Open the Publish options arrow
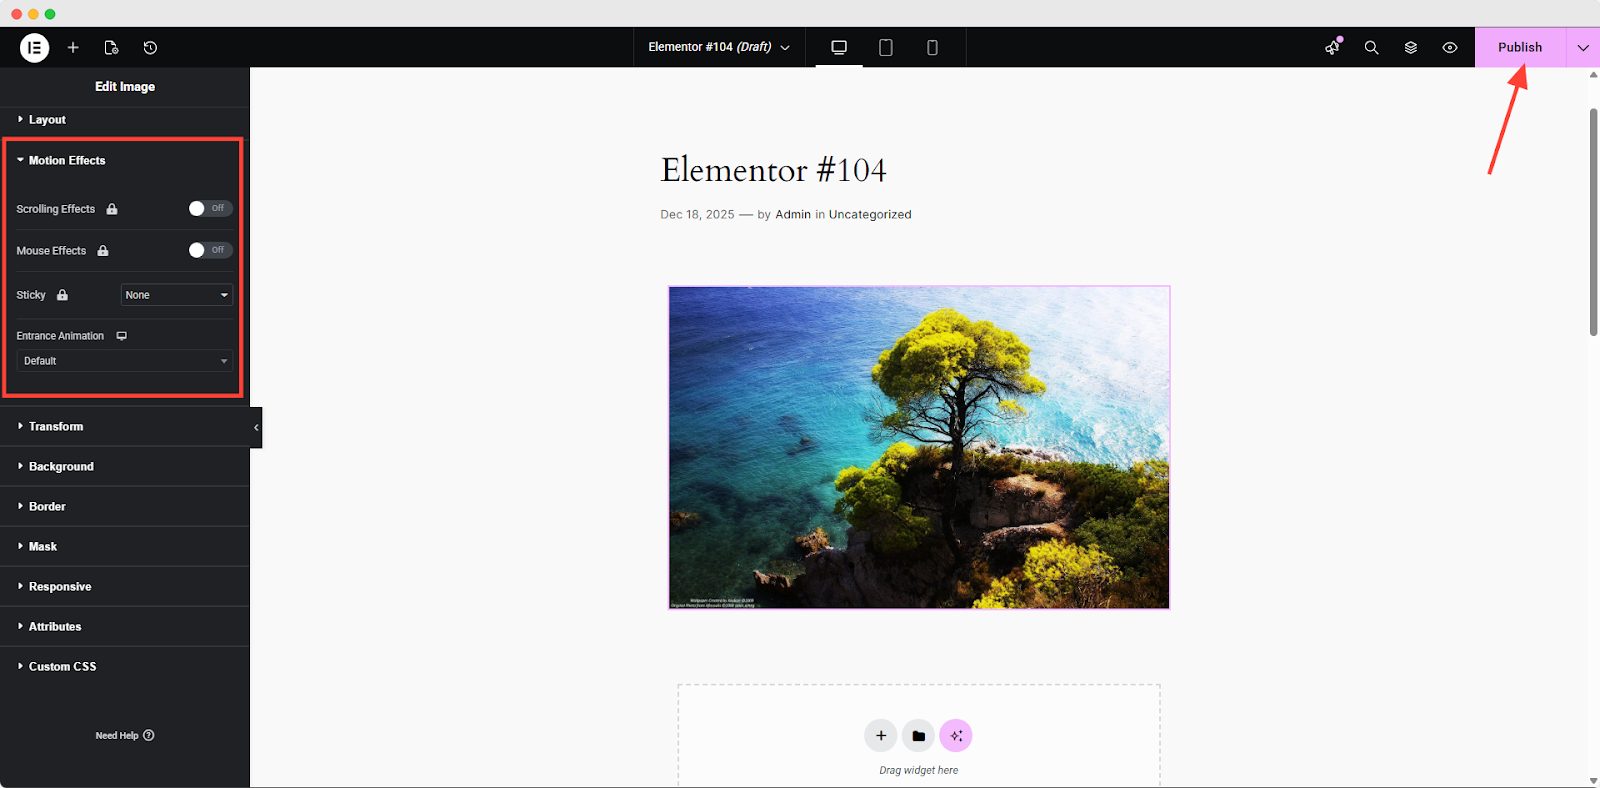The image size is (1600, 788). [x=1582, y=47]
